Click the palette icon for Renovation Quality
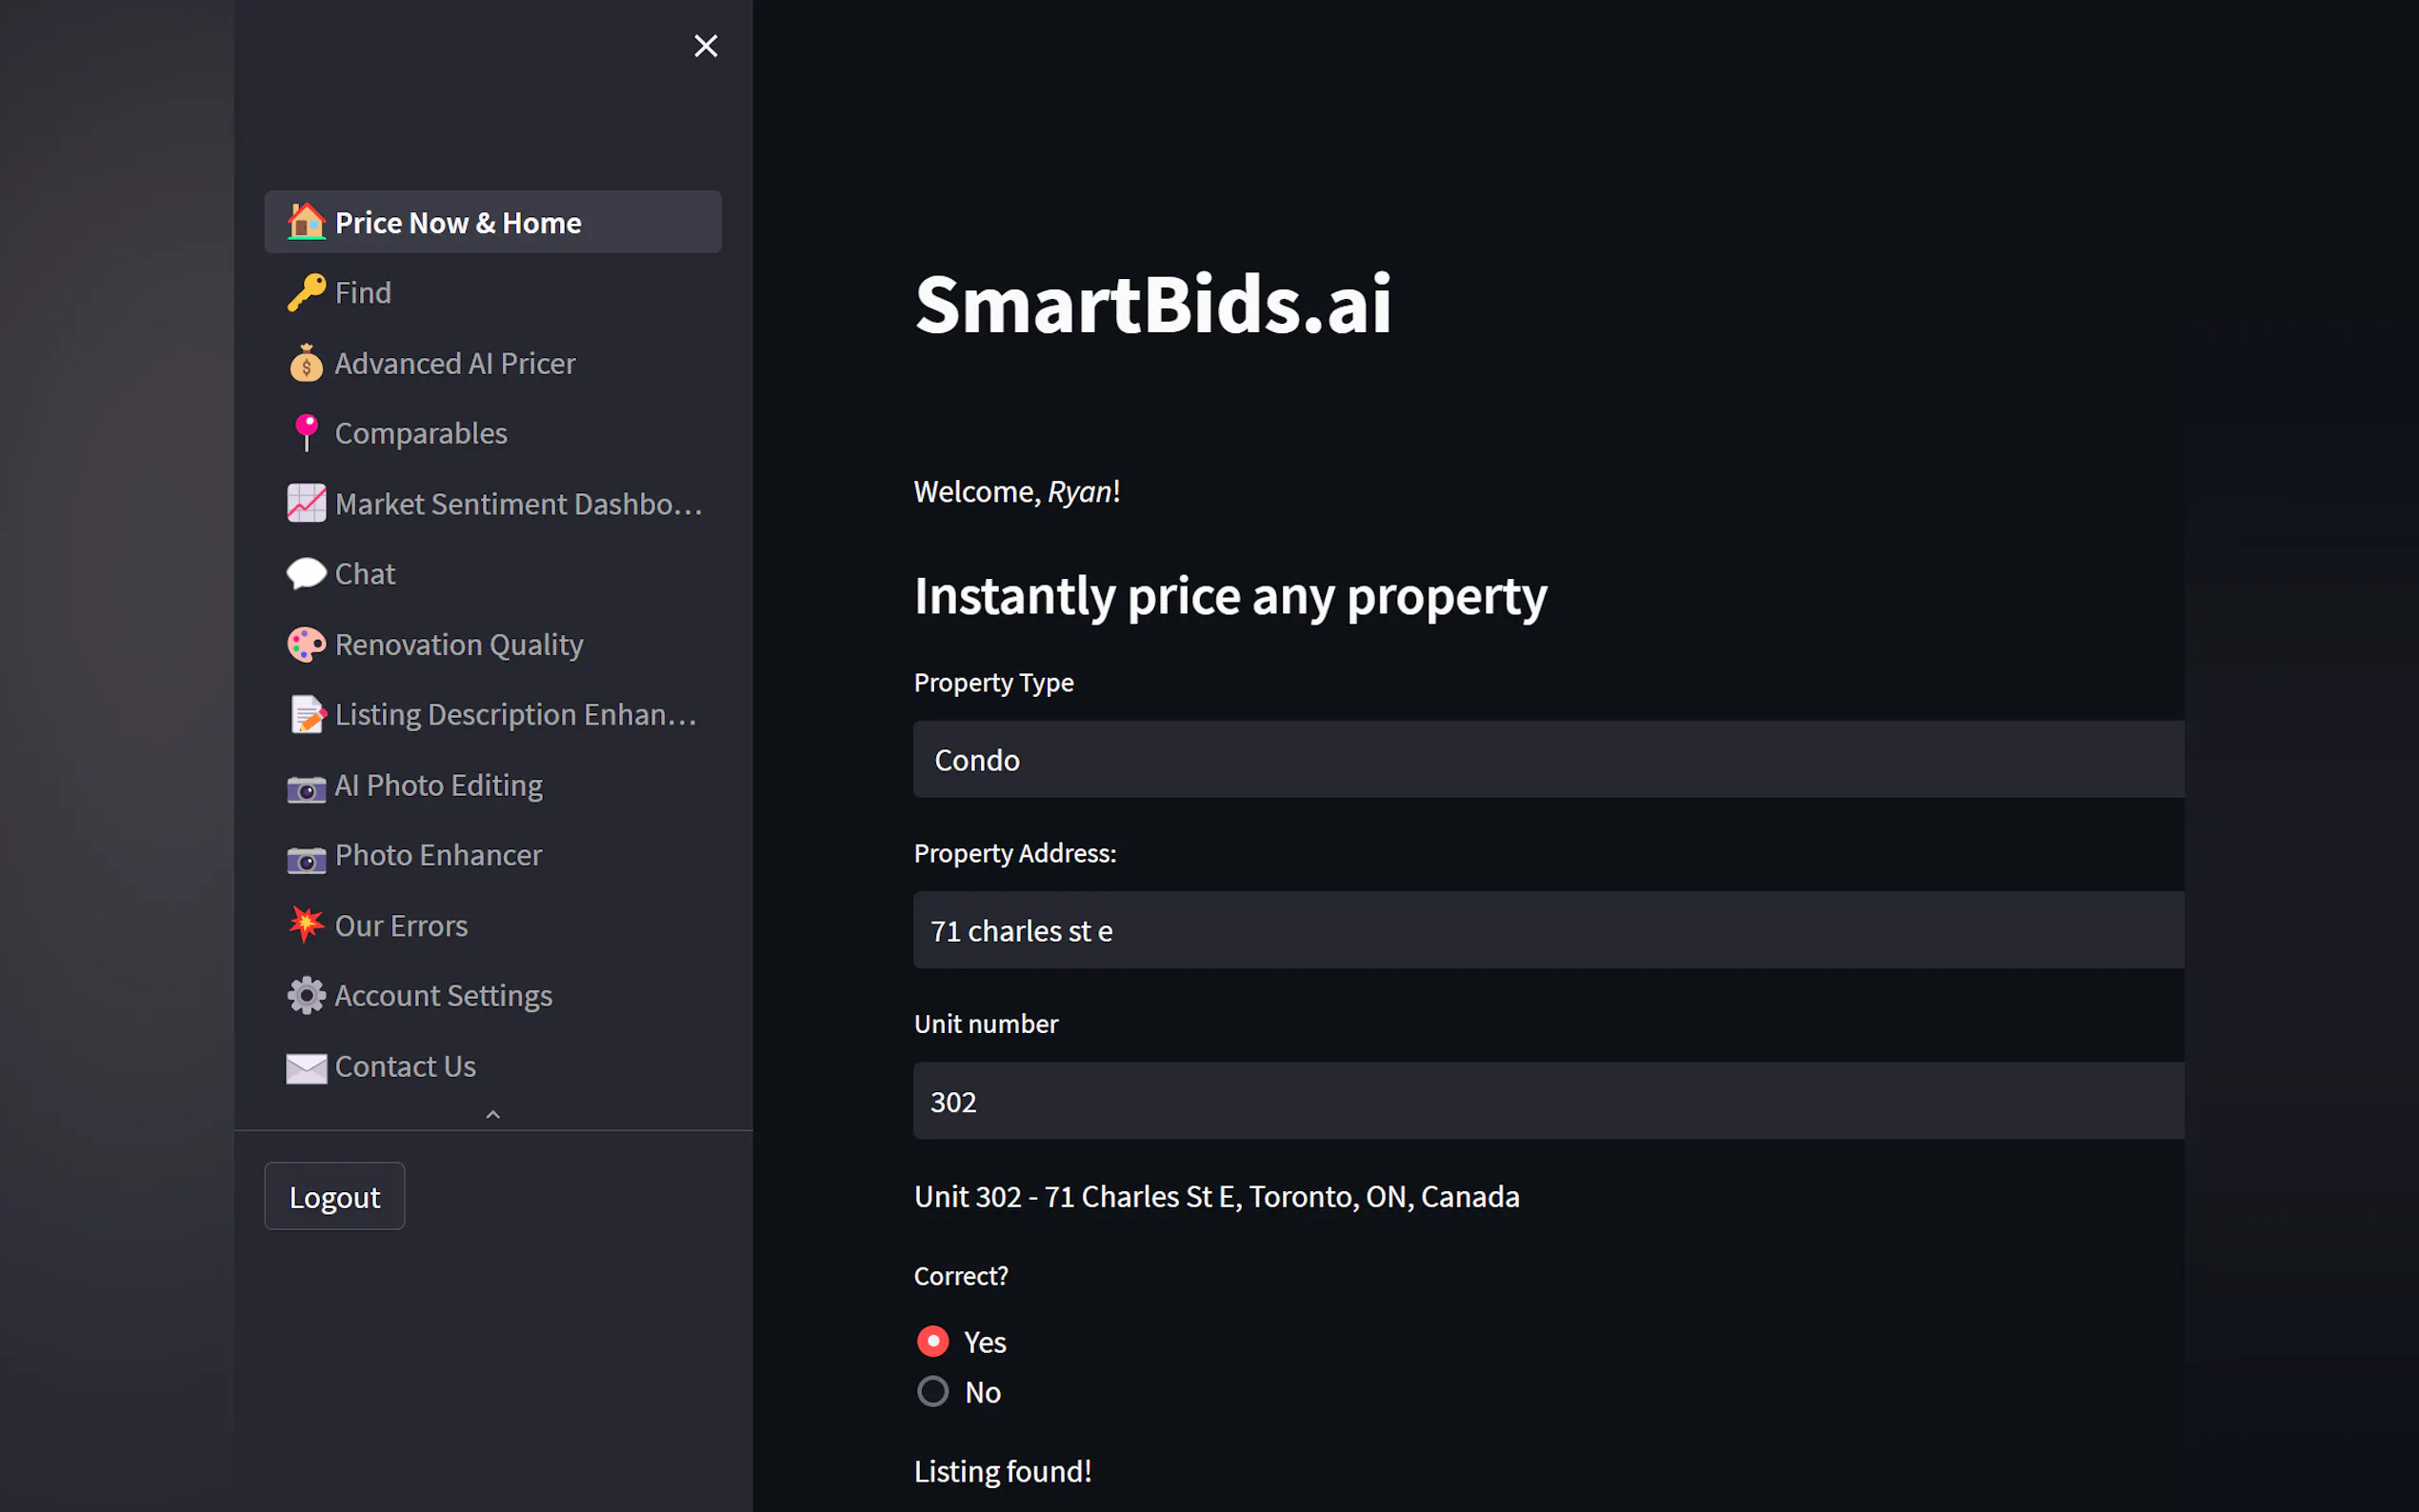 coord(306,644)
